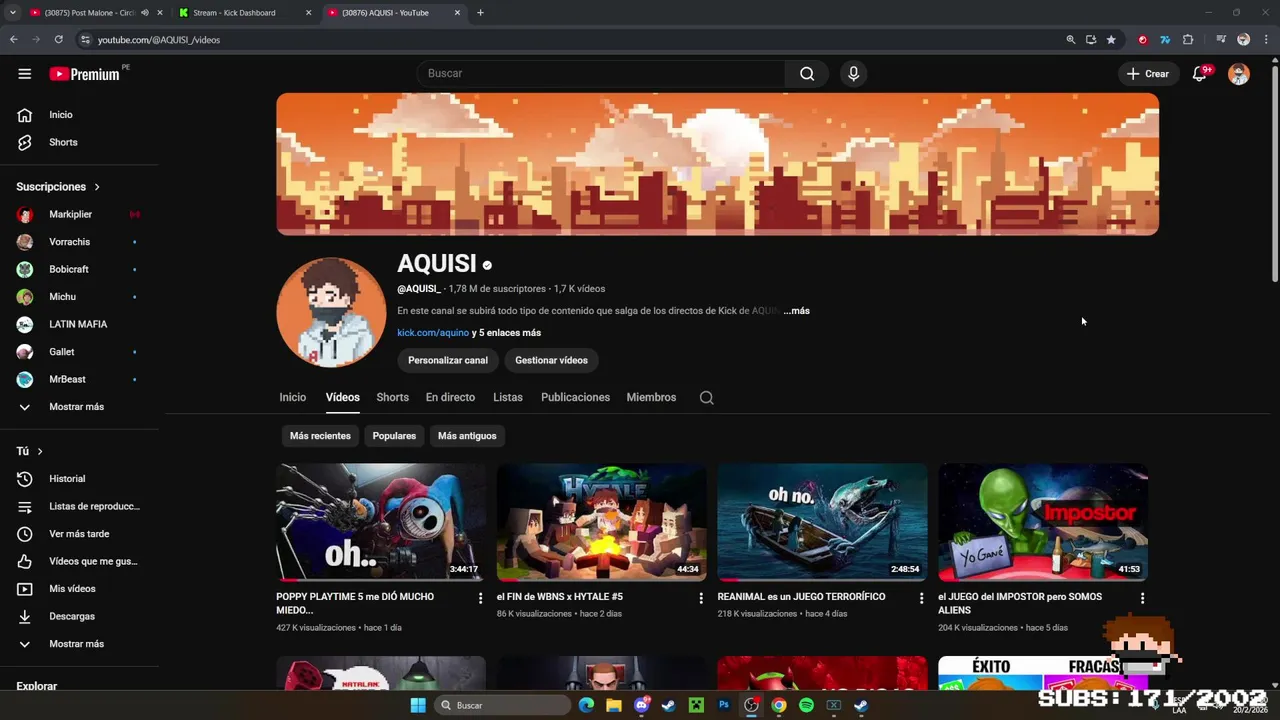The image size is (1280, 720).
Task: Open Chrome zoom indicator icon
Action: tap(1070, 39)
